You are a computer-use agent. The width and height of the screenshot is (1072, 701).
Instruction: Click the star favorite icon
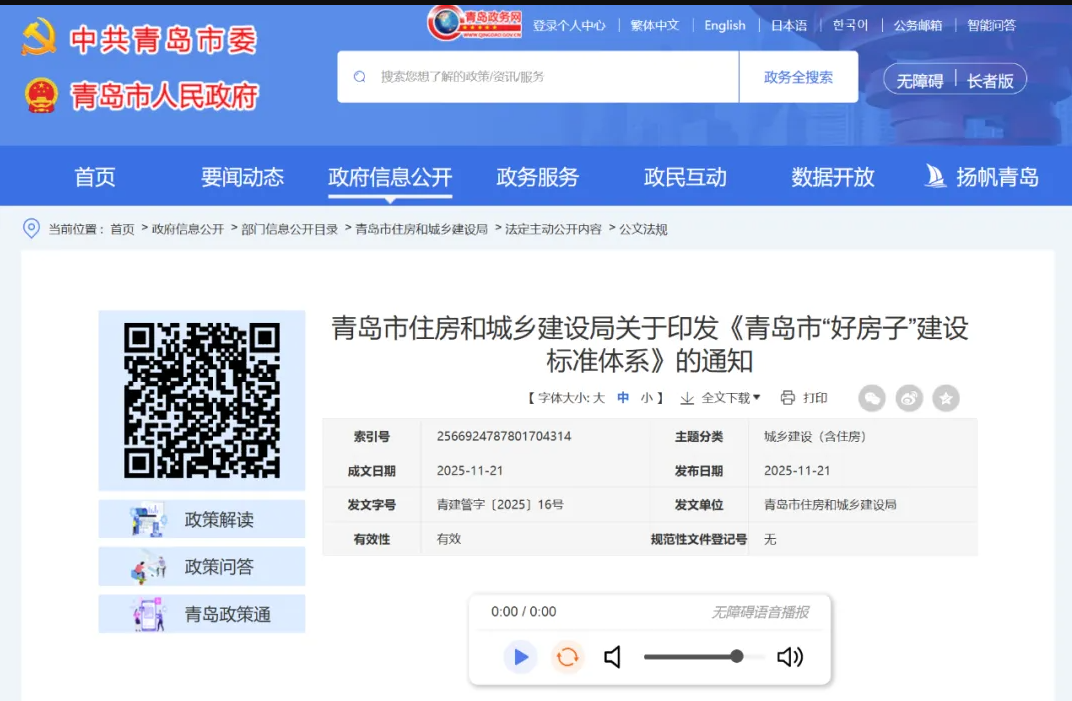tap(945, 398)
